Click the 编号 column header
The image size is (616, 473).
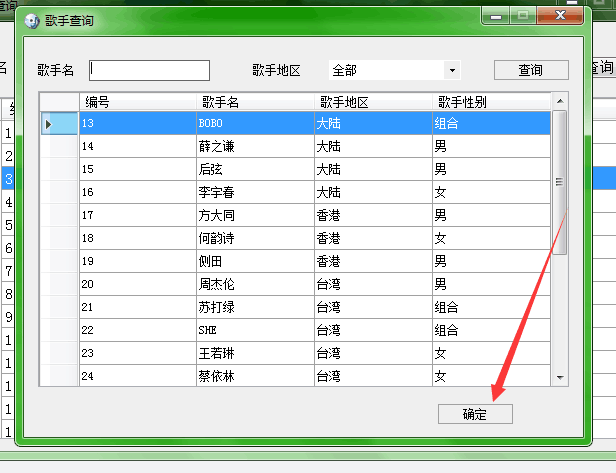coord(138,102)
